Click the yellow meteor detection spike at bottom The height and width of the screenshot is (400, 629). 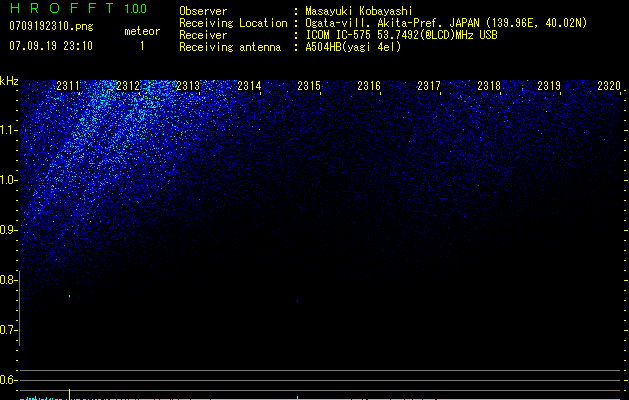(69, 394)
